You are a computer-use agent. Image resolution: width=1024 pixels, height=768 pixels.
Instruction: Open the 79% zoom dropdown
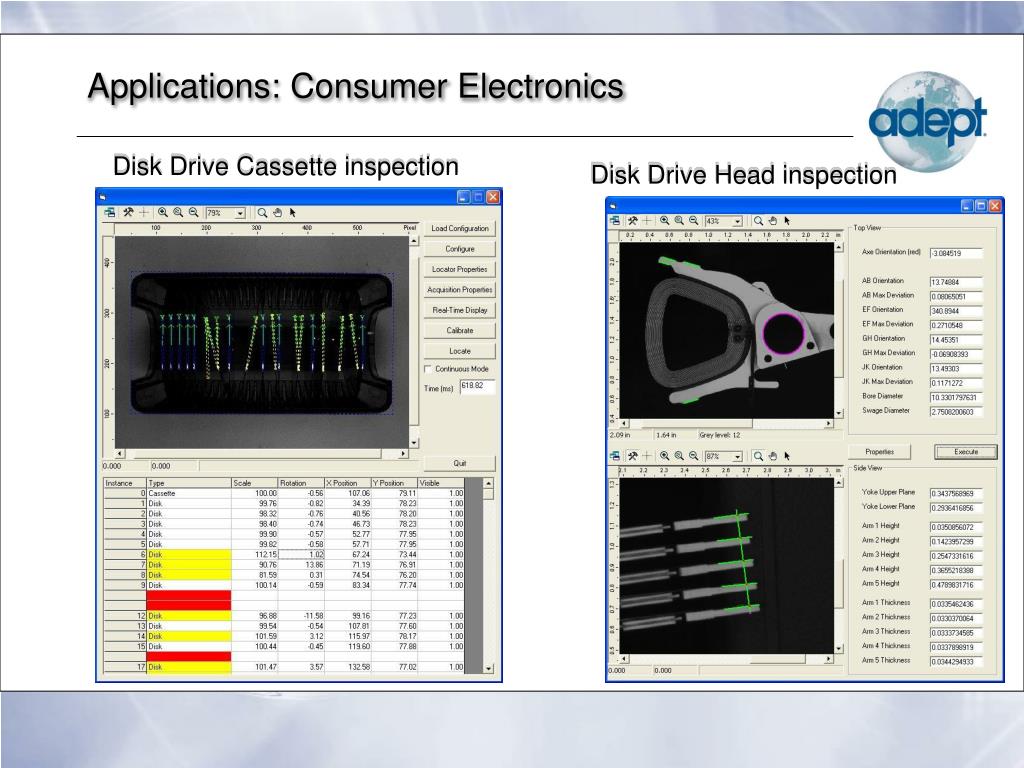pyautogui.click(x=240, y=213)
